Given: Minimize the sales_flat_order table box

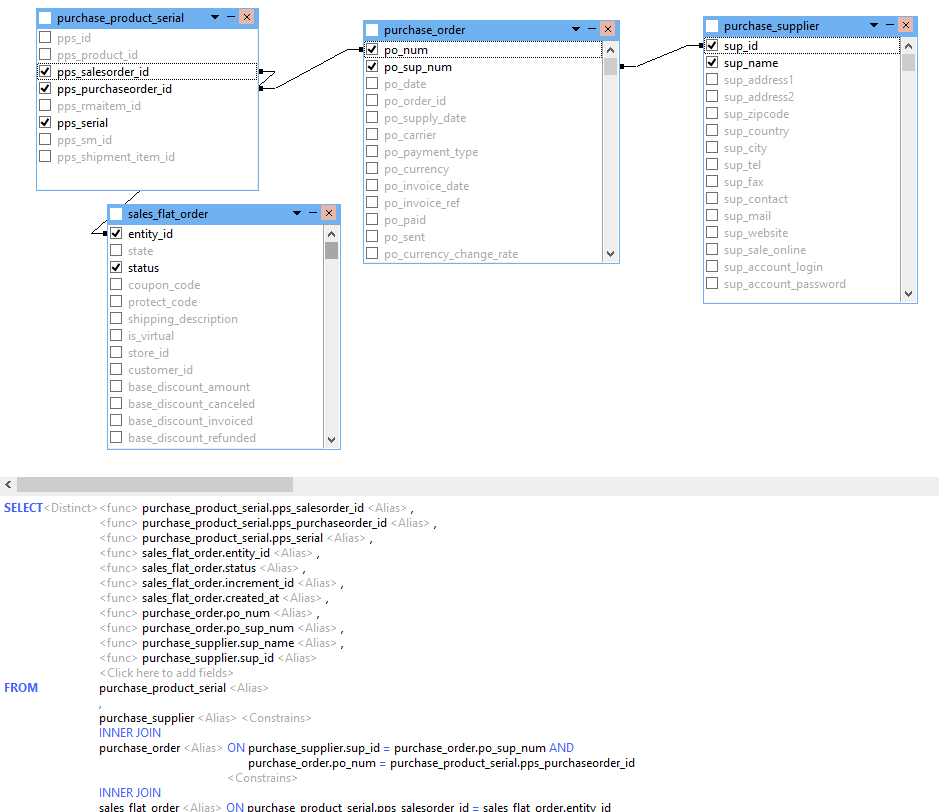Looking at the screenshot, I should point(313,213).
